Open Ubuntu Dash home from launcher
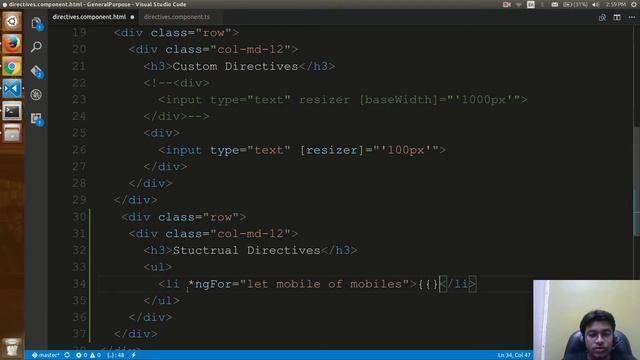Screen dimensions: 640x360 coord(12,21)
